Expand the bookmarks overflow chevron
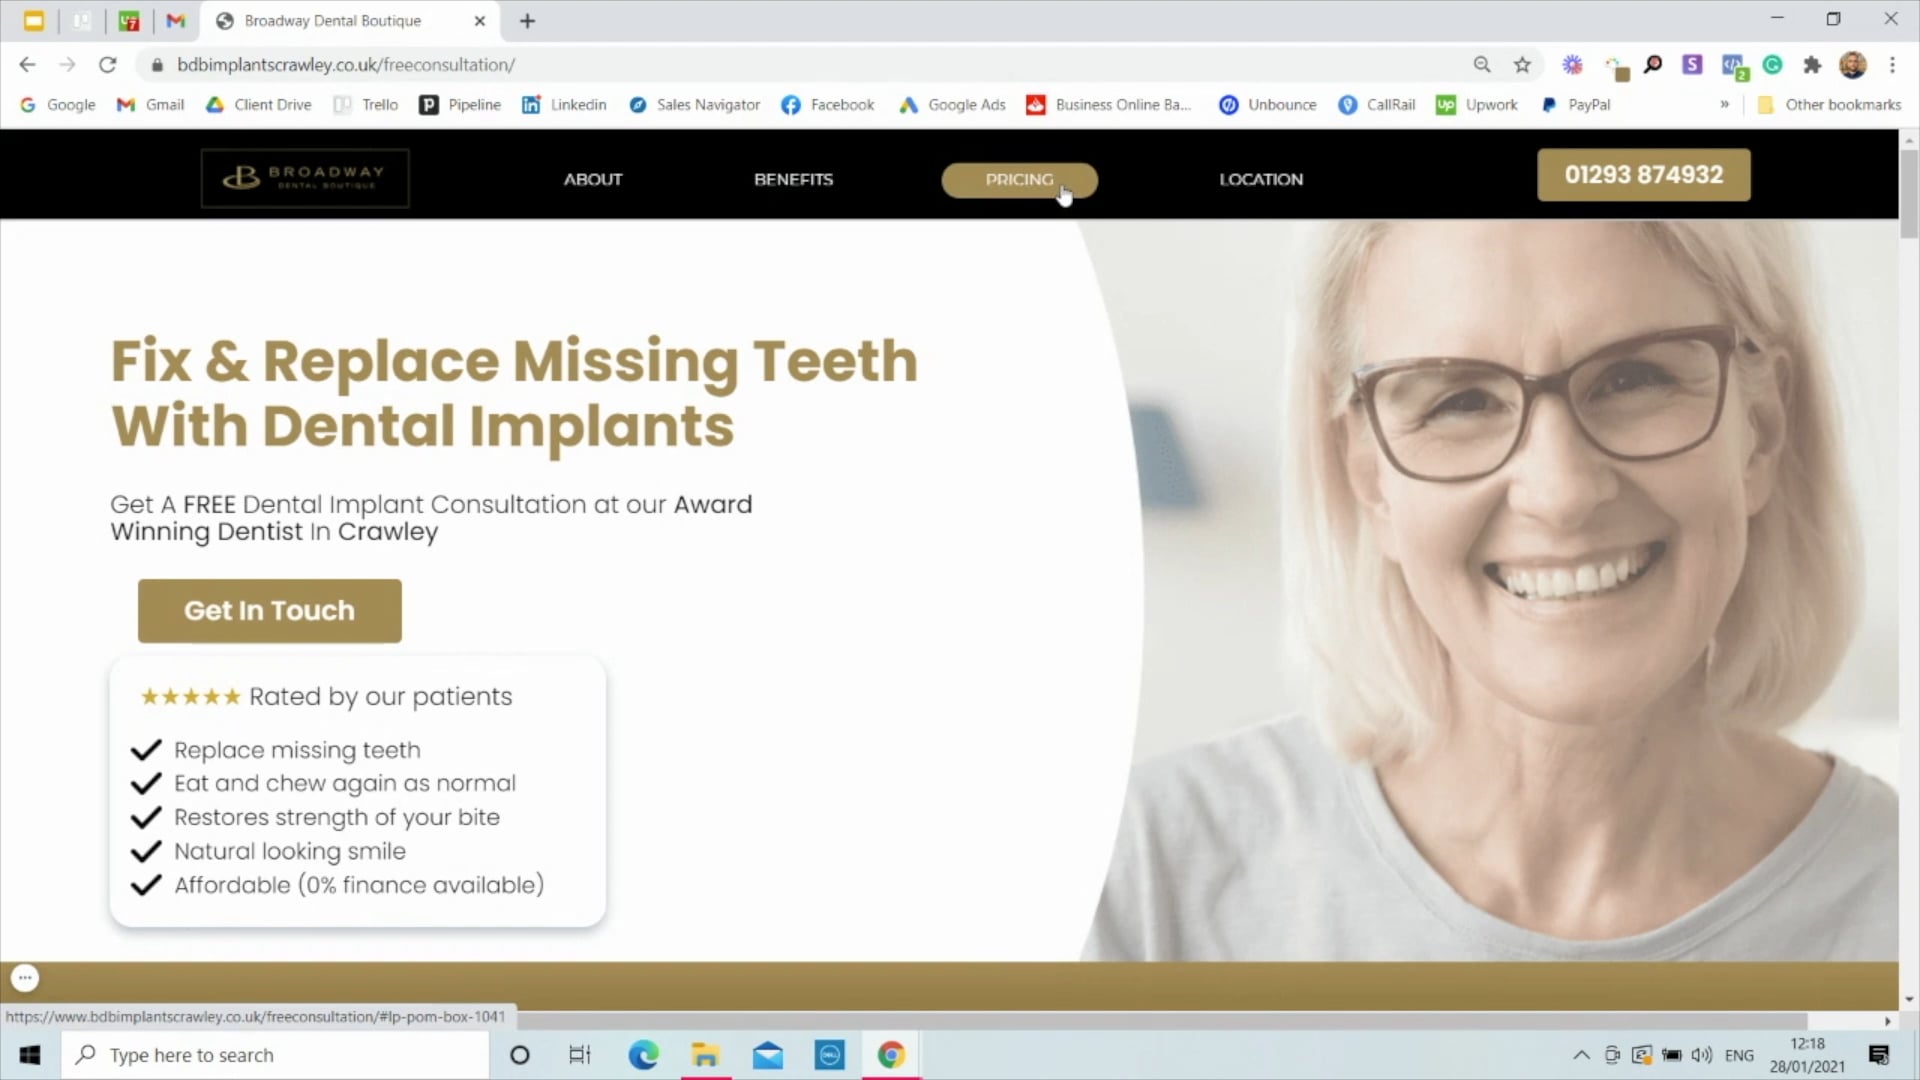The height and width of the screenshot is (1080, 1920). (1725, 104)
